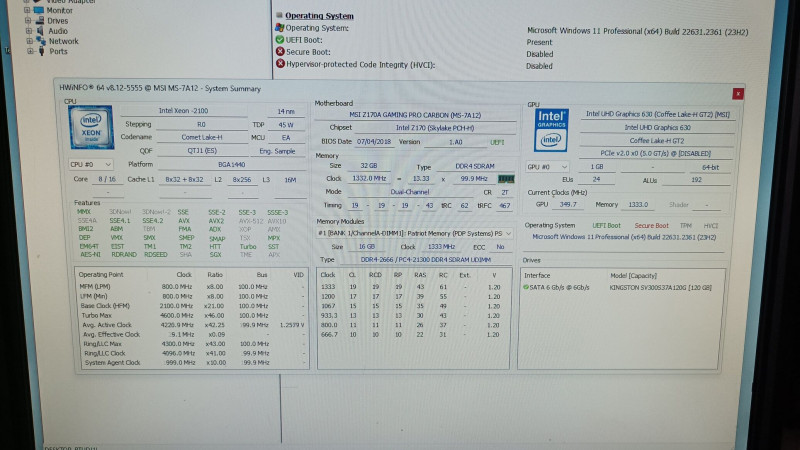This screenshot has width=800, height=450.
Task: Click the Base Clock (HFM) row
Action: pyautogui.click(x=192, y=306)
